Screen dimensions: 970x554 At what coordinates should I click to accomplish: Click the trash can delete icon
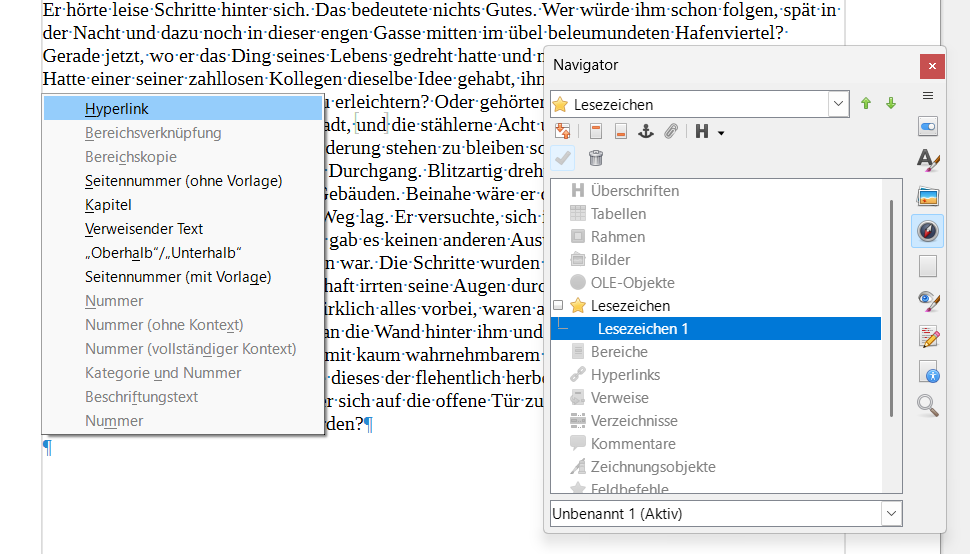click(596, 158)
